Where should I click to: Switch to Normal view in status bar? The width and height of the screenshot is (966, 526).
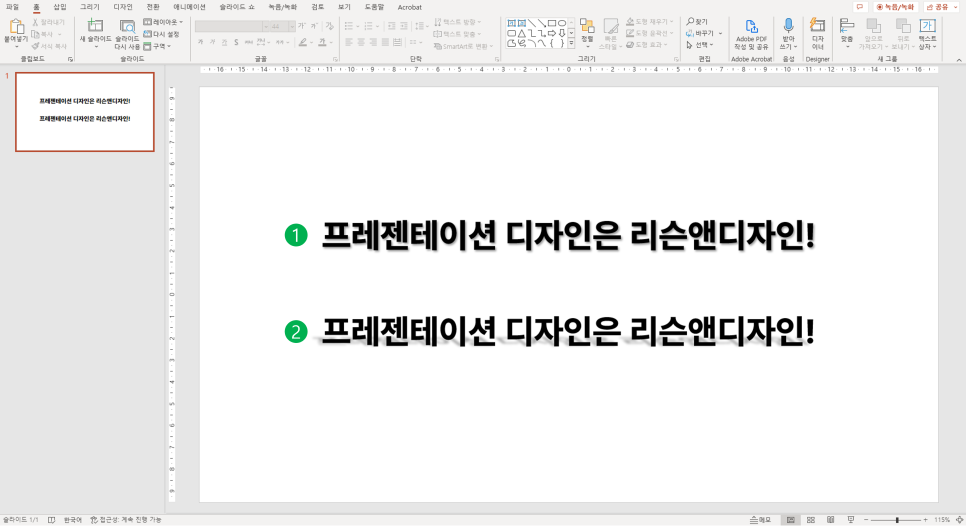(790, 520)
